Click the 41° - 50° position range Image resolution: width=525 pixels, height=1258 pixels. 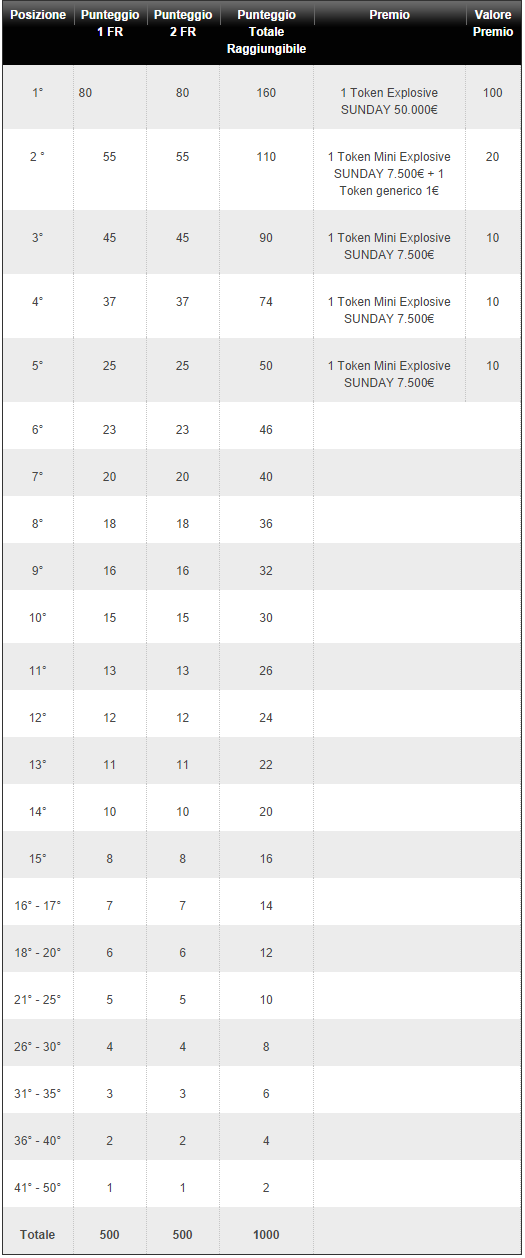click(x=38, y=1188)
